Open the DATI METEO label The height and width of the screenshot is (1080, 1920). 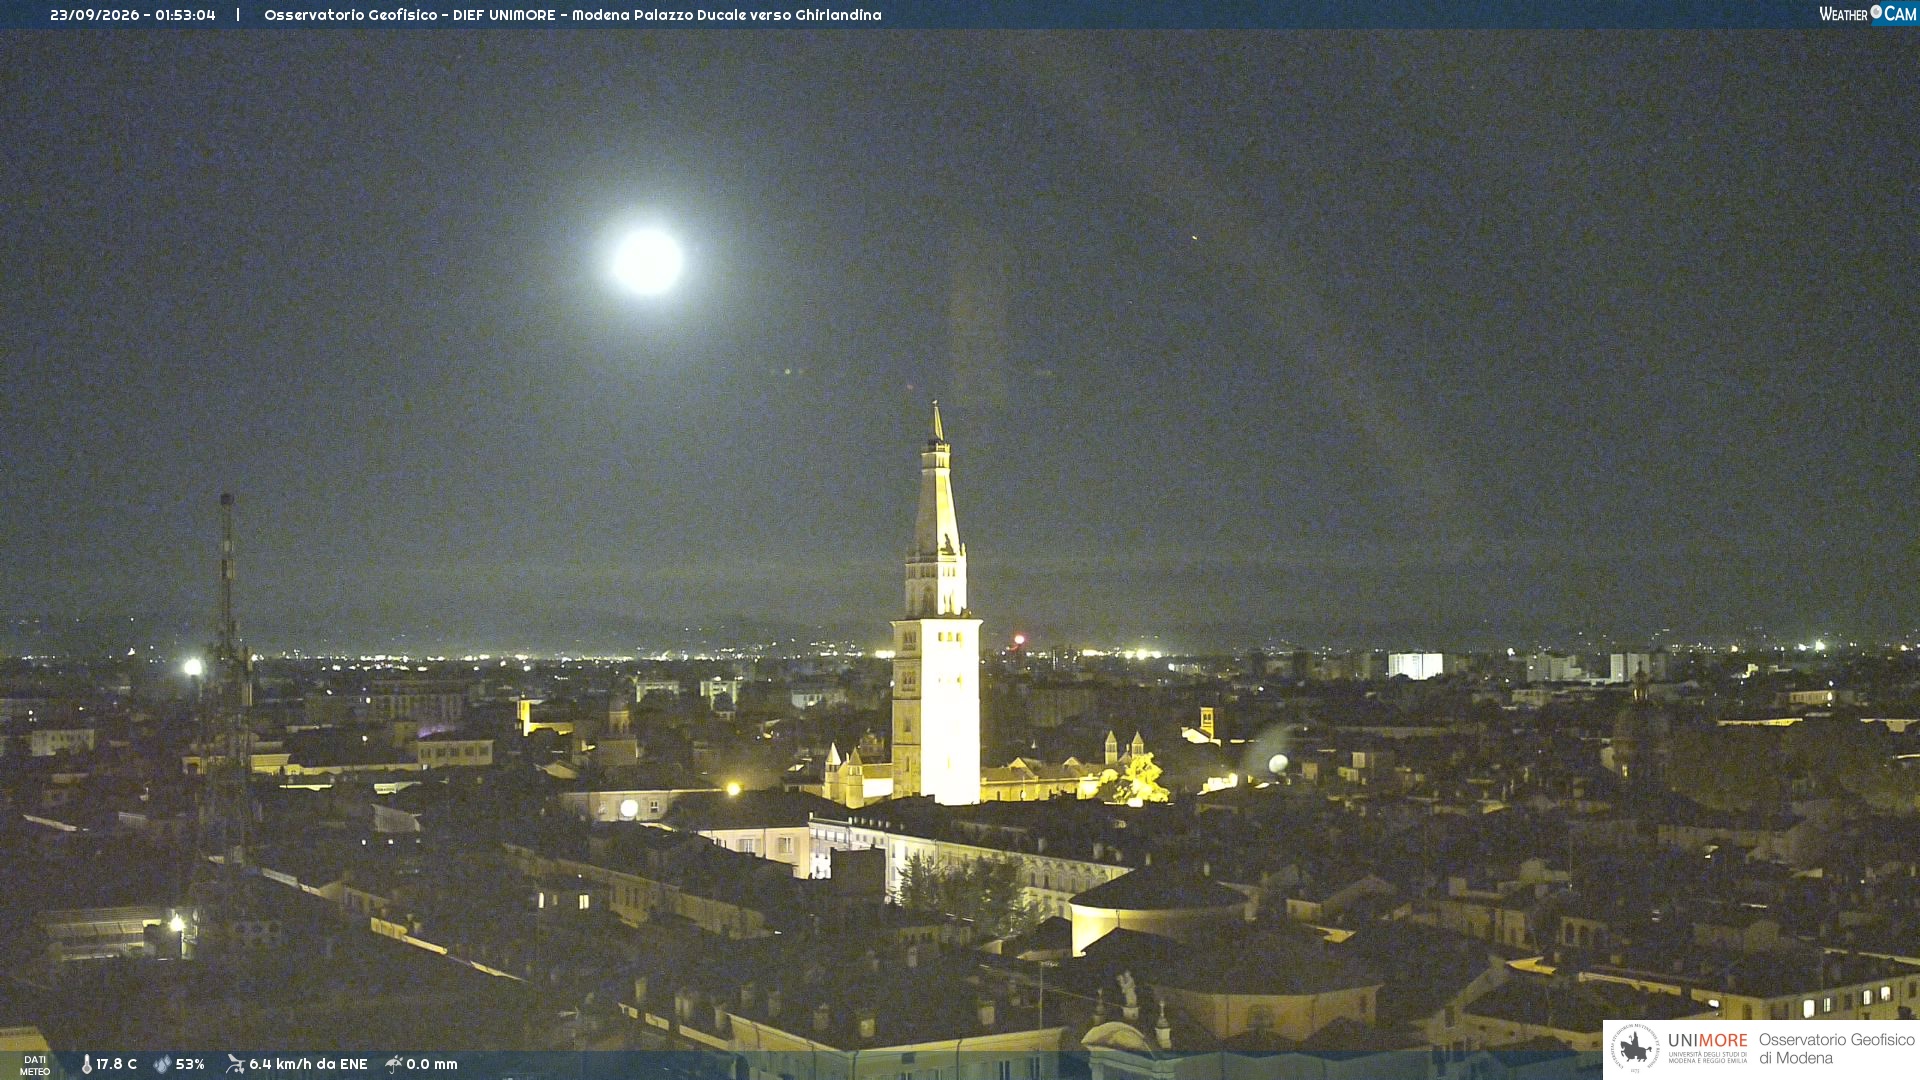click(x=35, y=1065)
